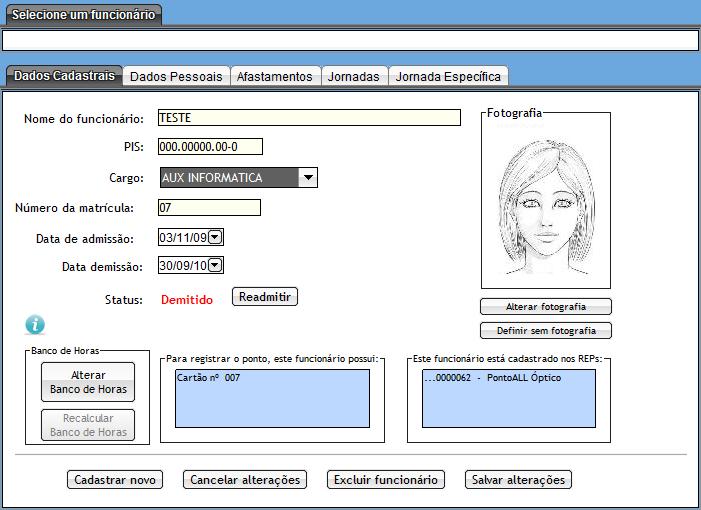Click Recalcular Banco de Horas button
Image resolution: width=701 pixels, height=510 pixels.
[88, 425]
